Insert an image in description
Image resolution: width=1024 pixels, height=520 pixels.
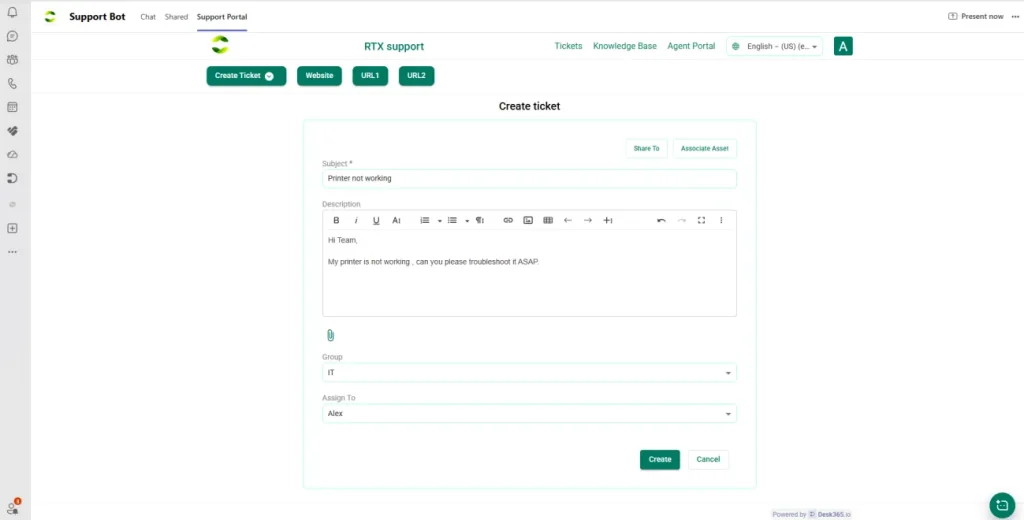coord(528,220)
